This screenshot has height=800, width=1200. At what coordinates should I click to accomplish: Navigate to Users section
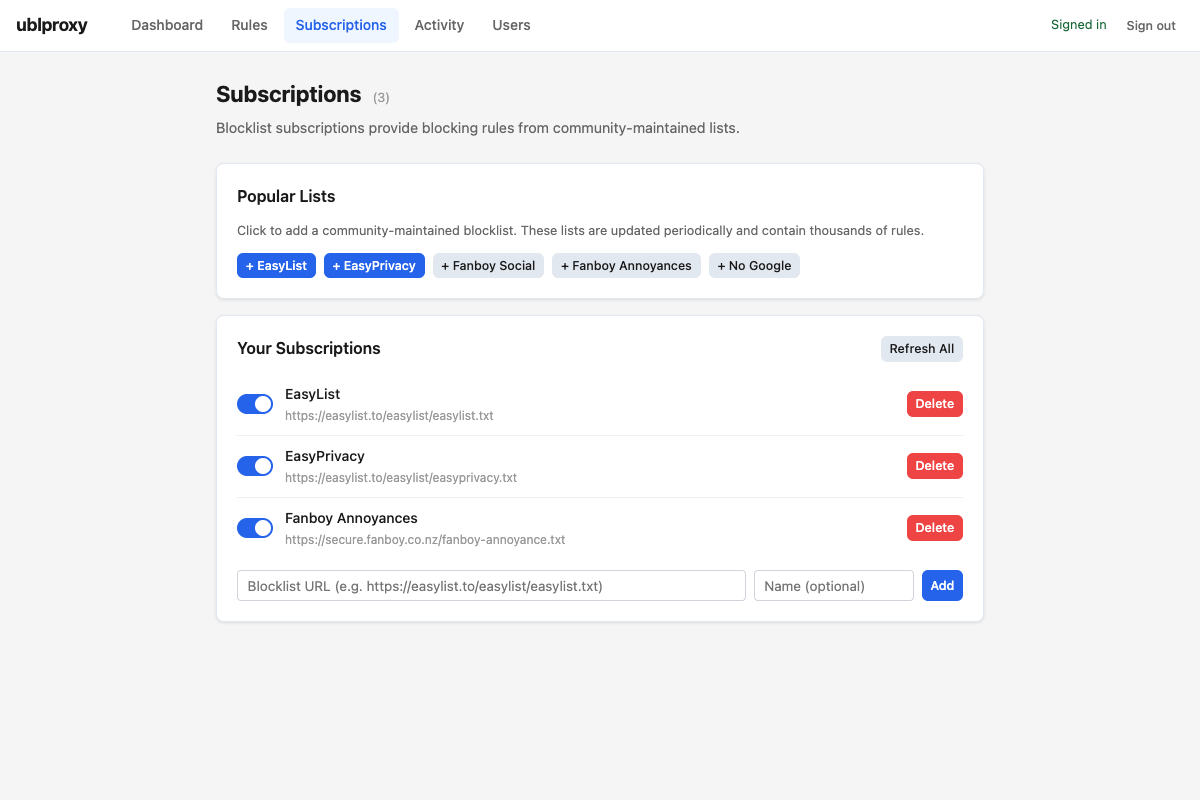point(511,25)
